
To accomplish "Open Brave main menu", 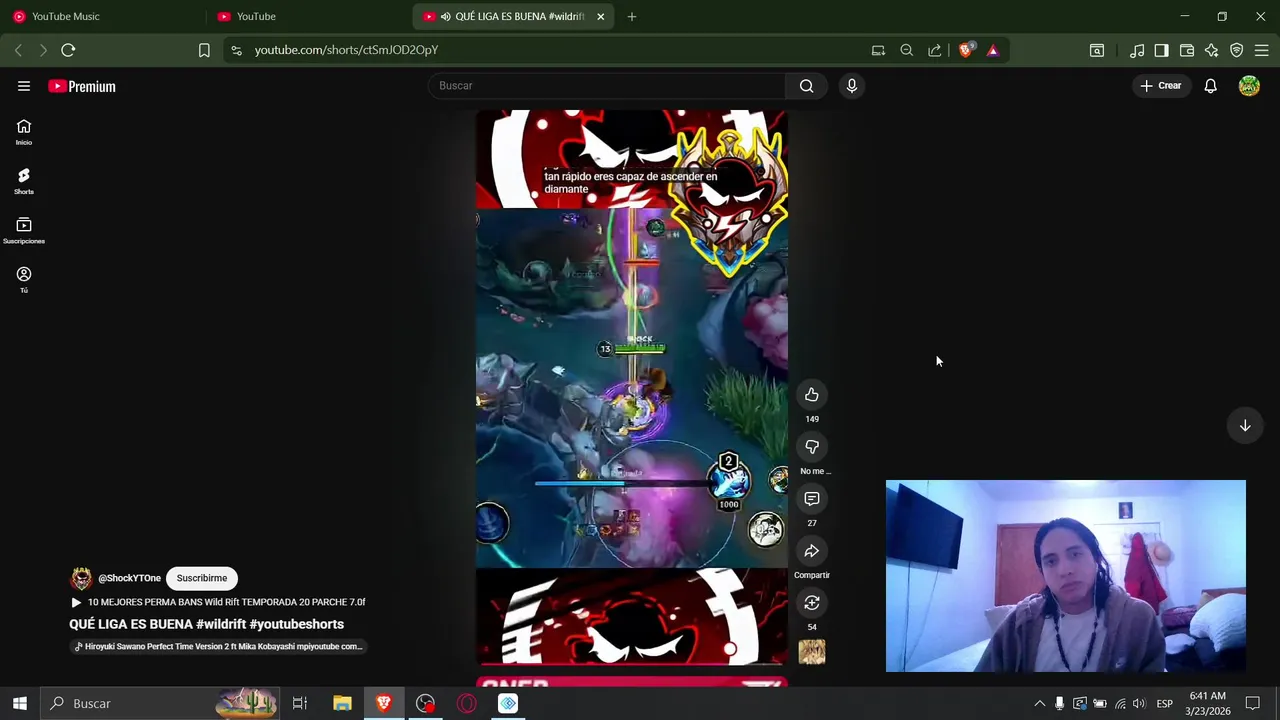I will (1261, 50).
